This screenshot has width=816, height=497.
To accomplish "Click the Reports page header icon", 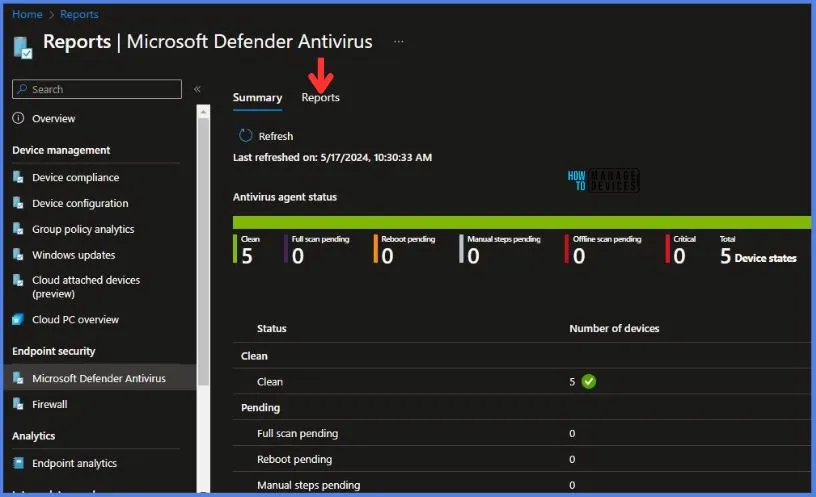I will pos(23,47).
